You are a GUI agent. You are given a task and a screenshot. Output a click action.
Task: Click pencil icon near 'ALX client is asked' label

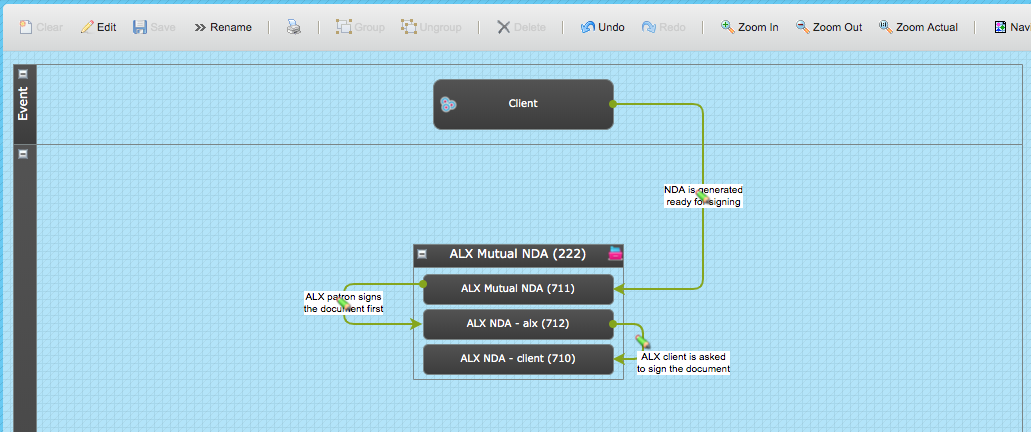click(642, 341)
